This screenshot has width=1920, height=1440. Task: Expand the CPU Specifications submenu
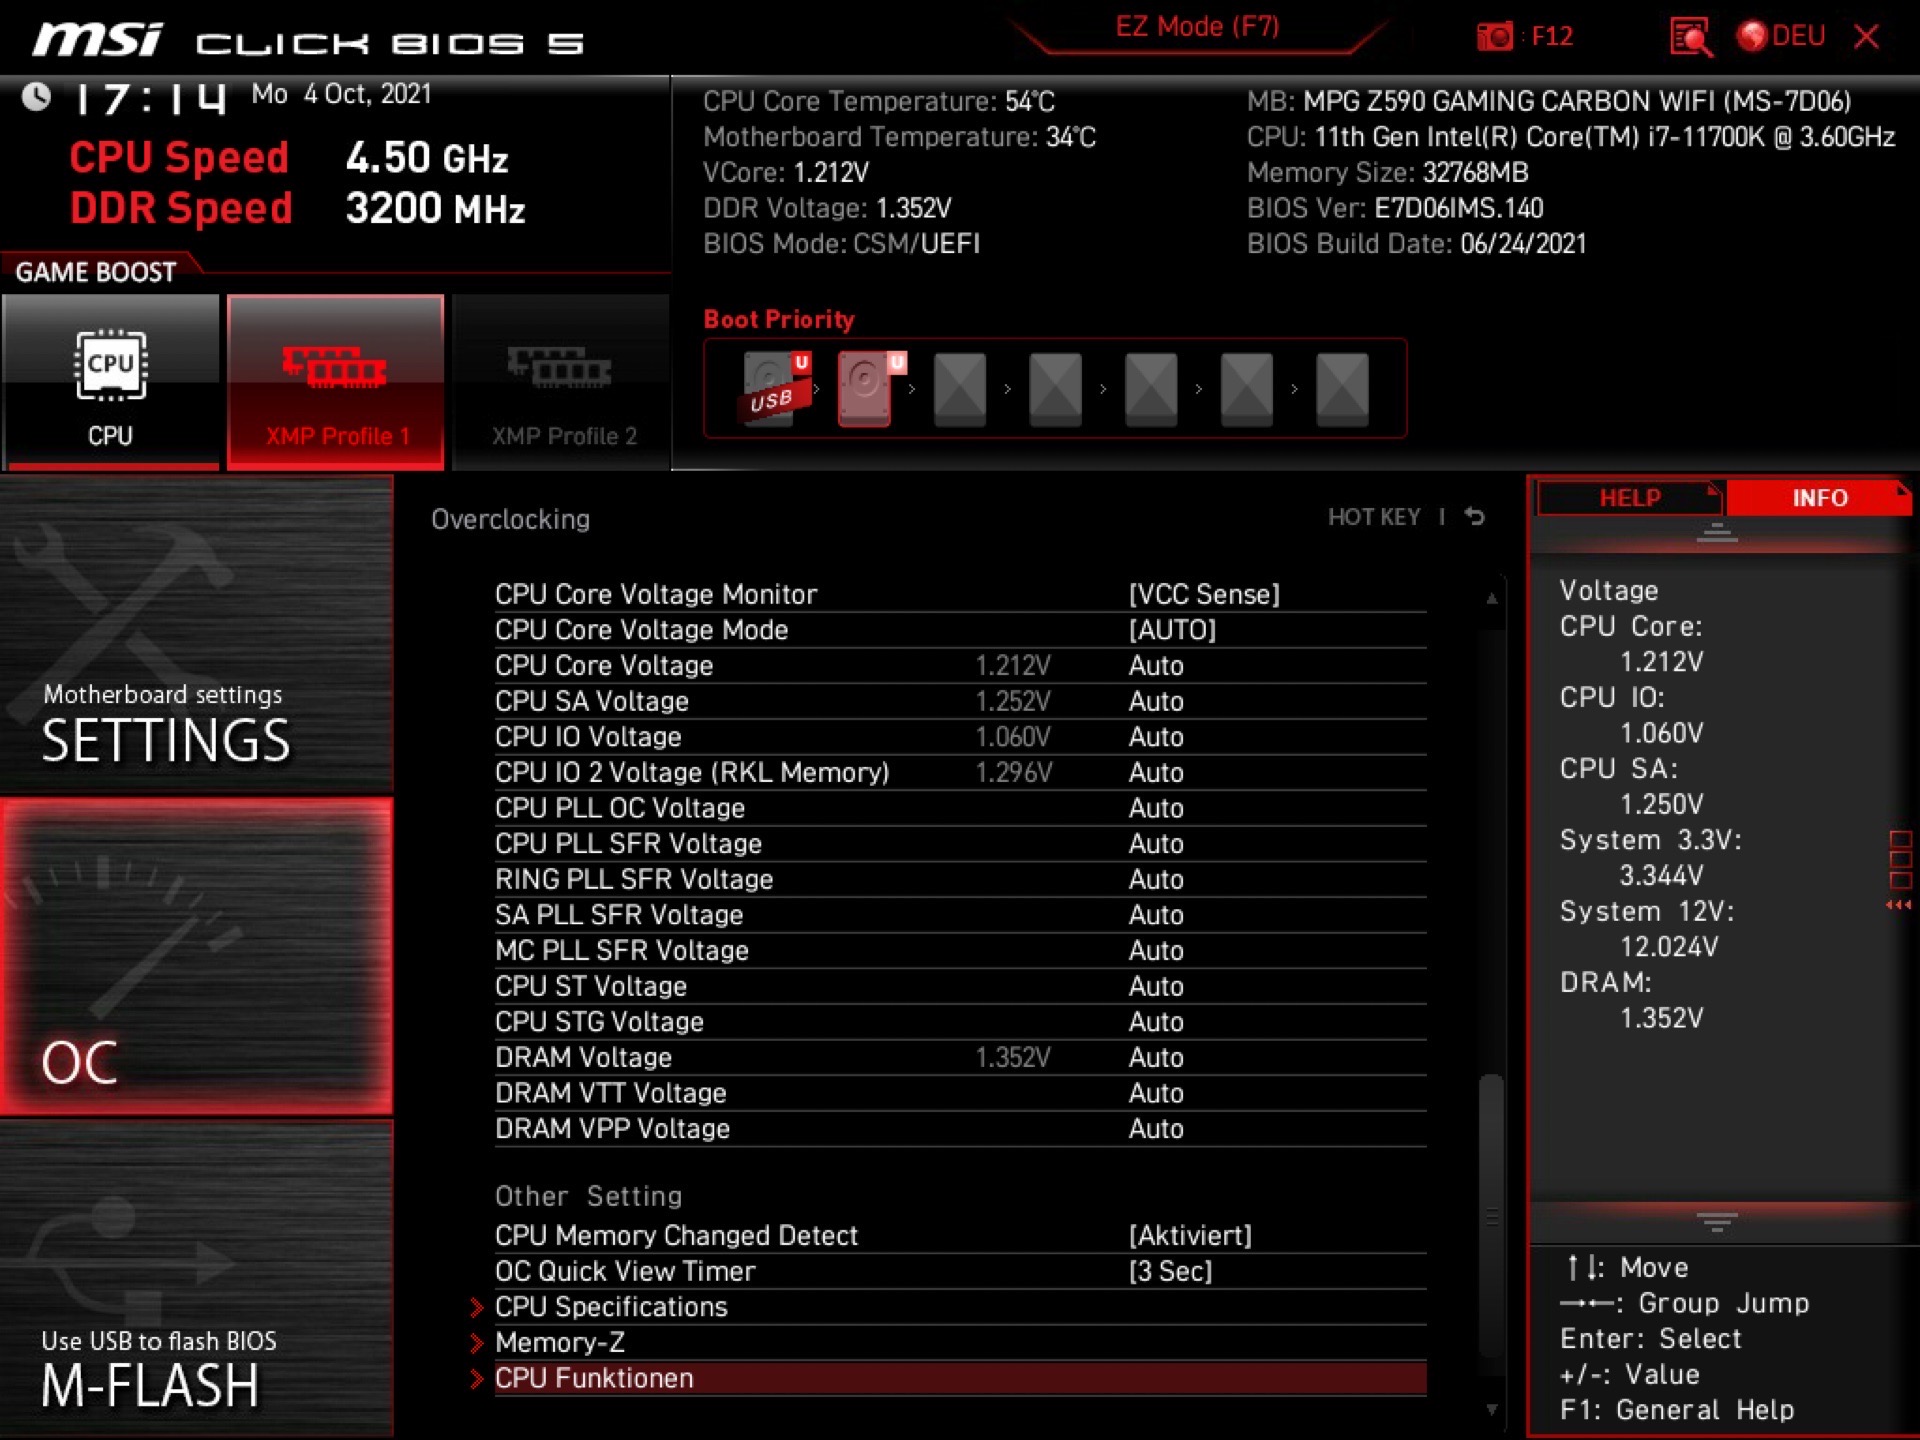(x=611, y=1307)
